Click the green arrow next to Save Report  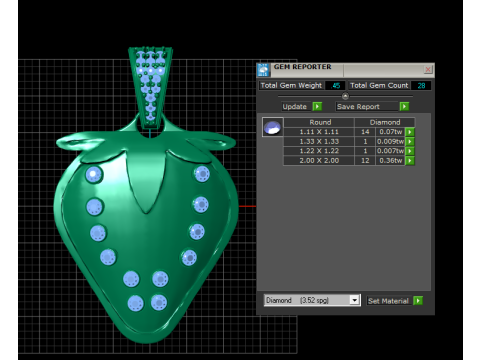(x=404, y=107)
